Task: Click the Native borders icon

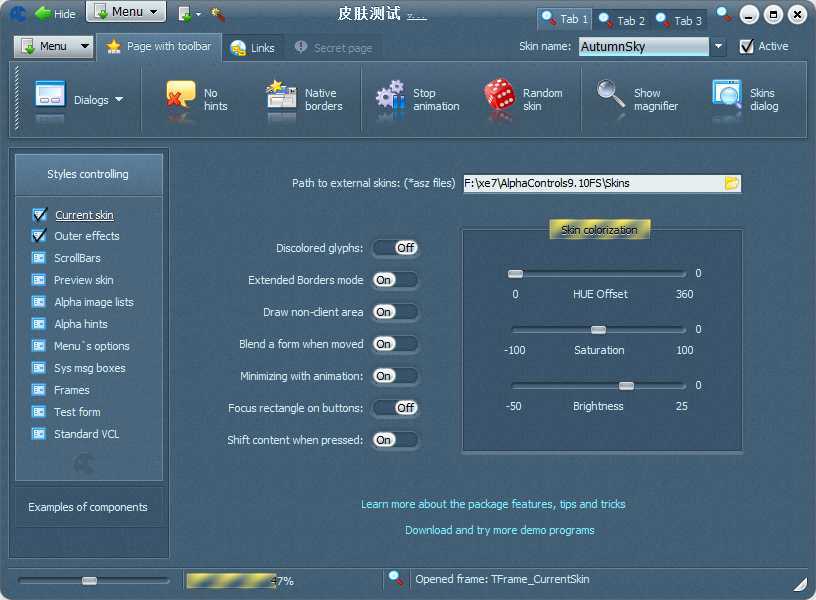Action: coord(281,96)
